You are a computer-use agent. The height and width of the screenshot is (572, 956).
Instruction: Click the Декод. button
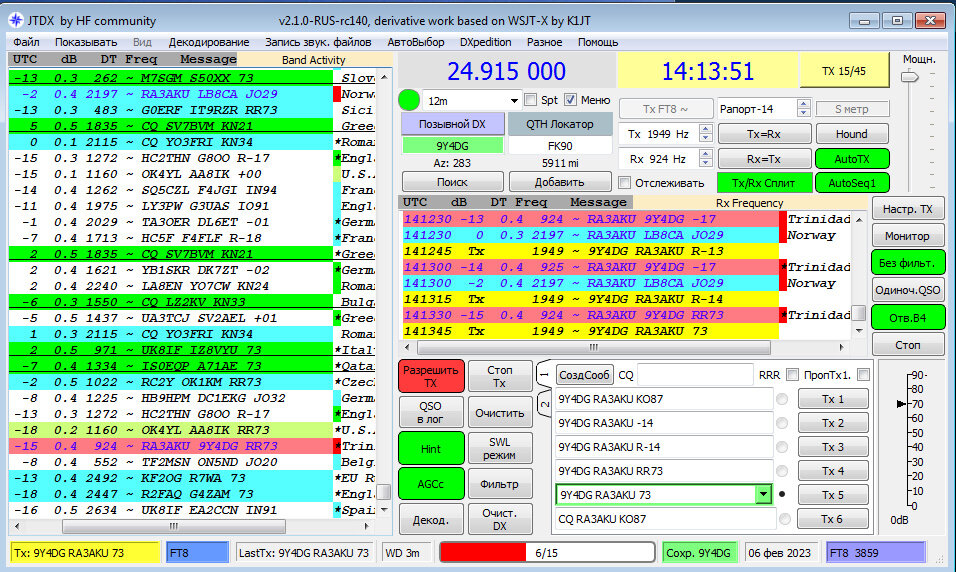pos(430,520)
